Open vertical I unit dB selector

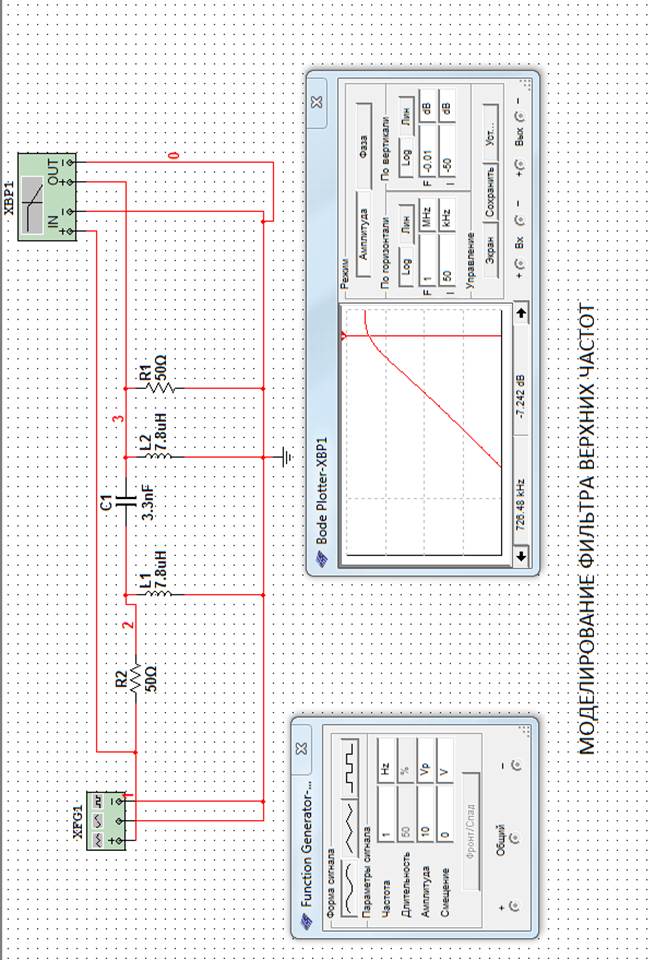point(446,108)
